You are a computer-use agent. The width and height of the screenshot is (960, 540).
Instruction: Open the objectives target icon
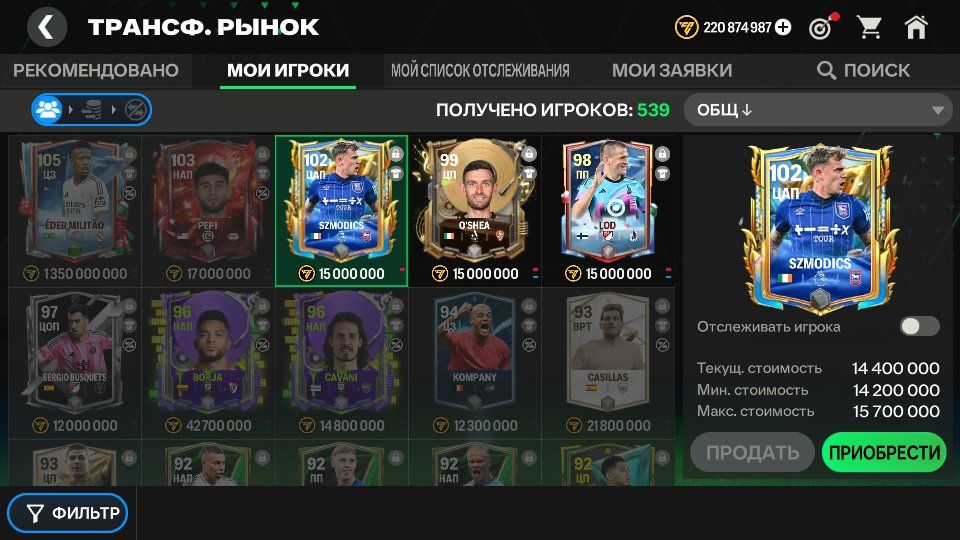(822, 27)
